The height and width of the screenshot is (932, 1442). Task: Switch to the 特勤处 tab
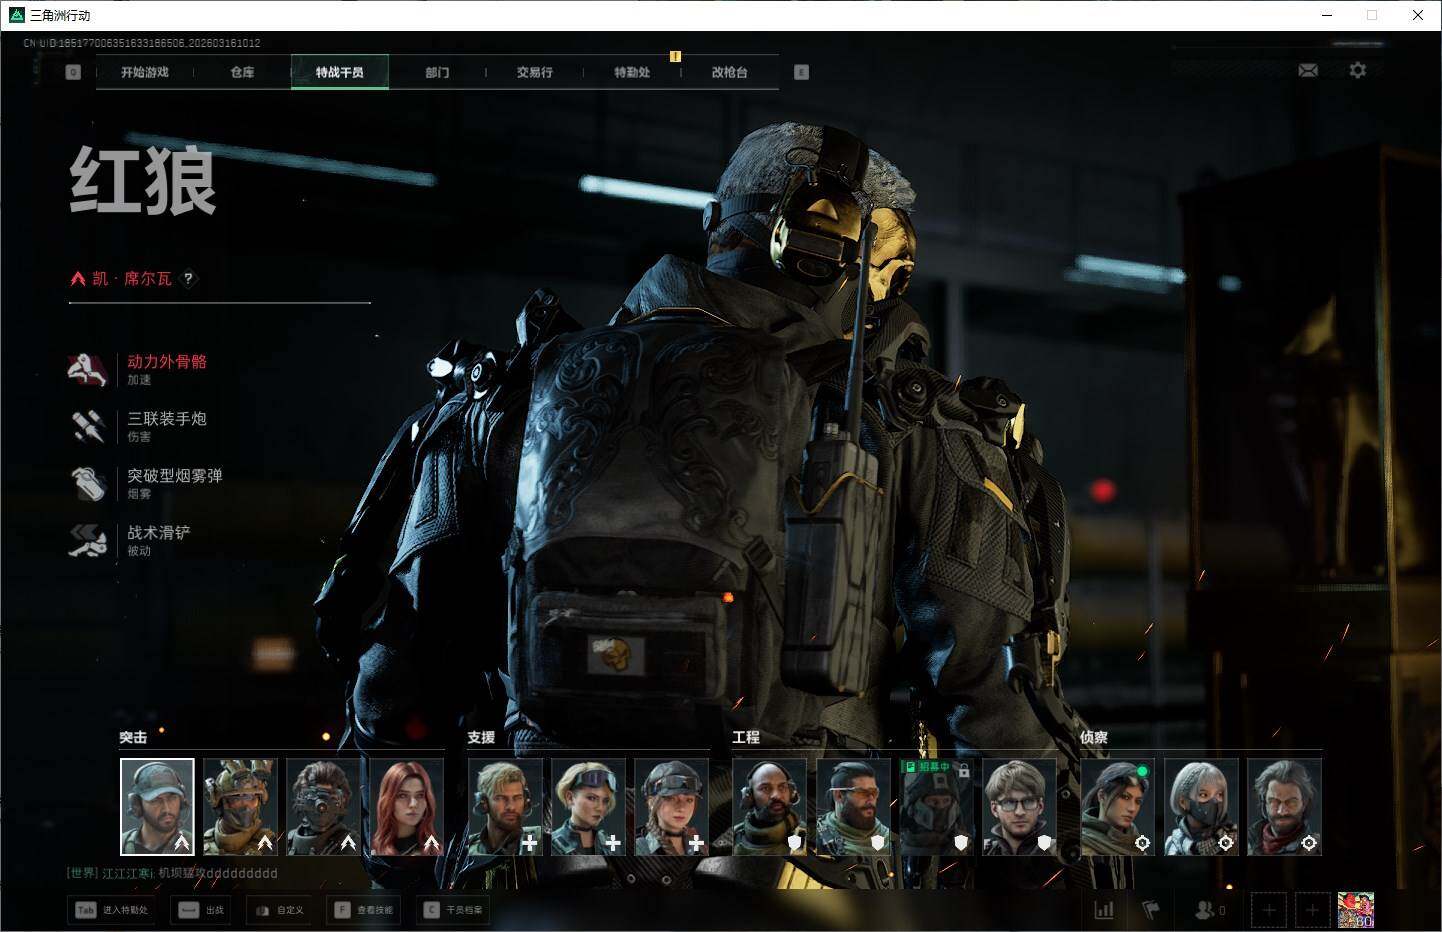(x=632, y=72)
